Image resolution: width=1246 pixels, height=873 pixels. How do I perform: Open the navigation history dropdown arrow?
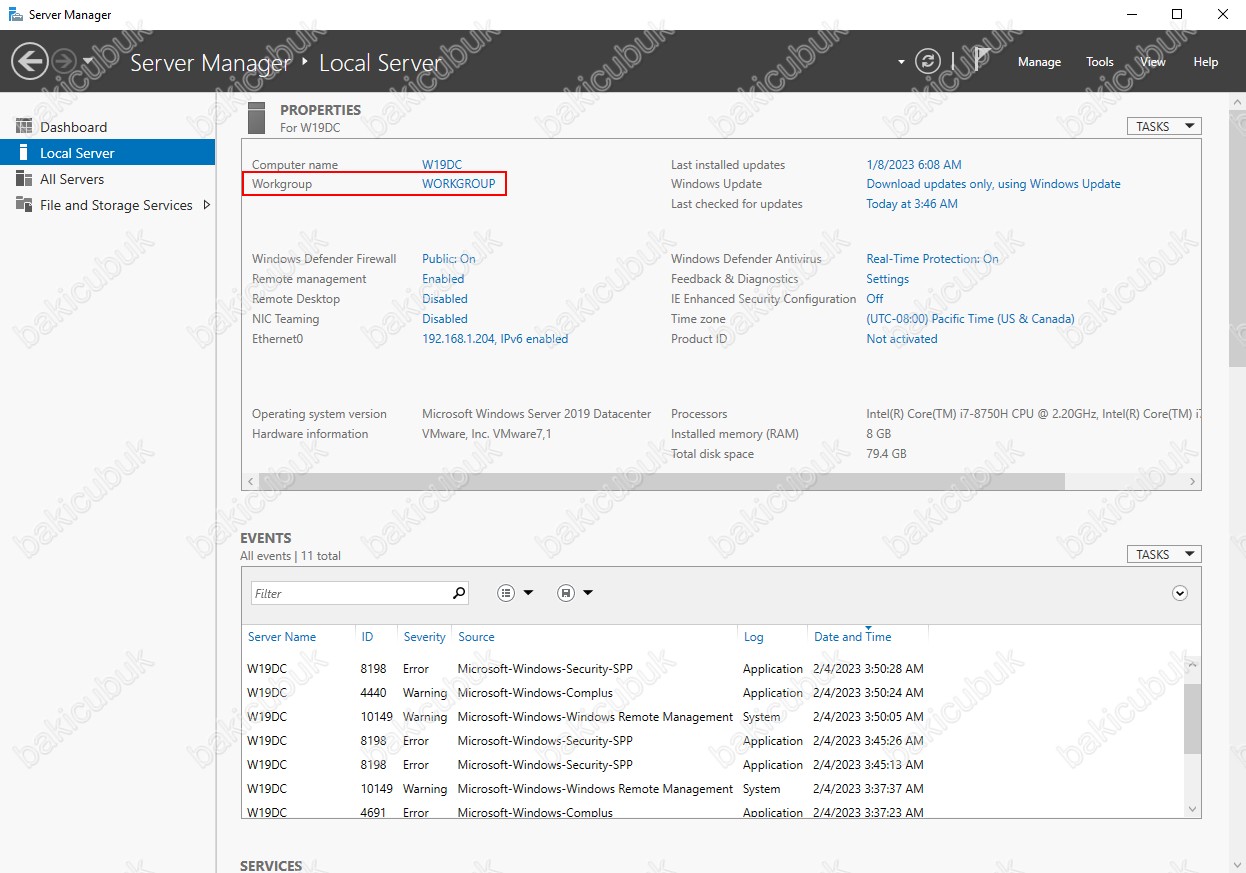point(88,62)
